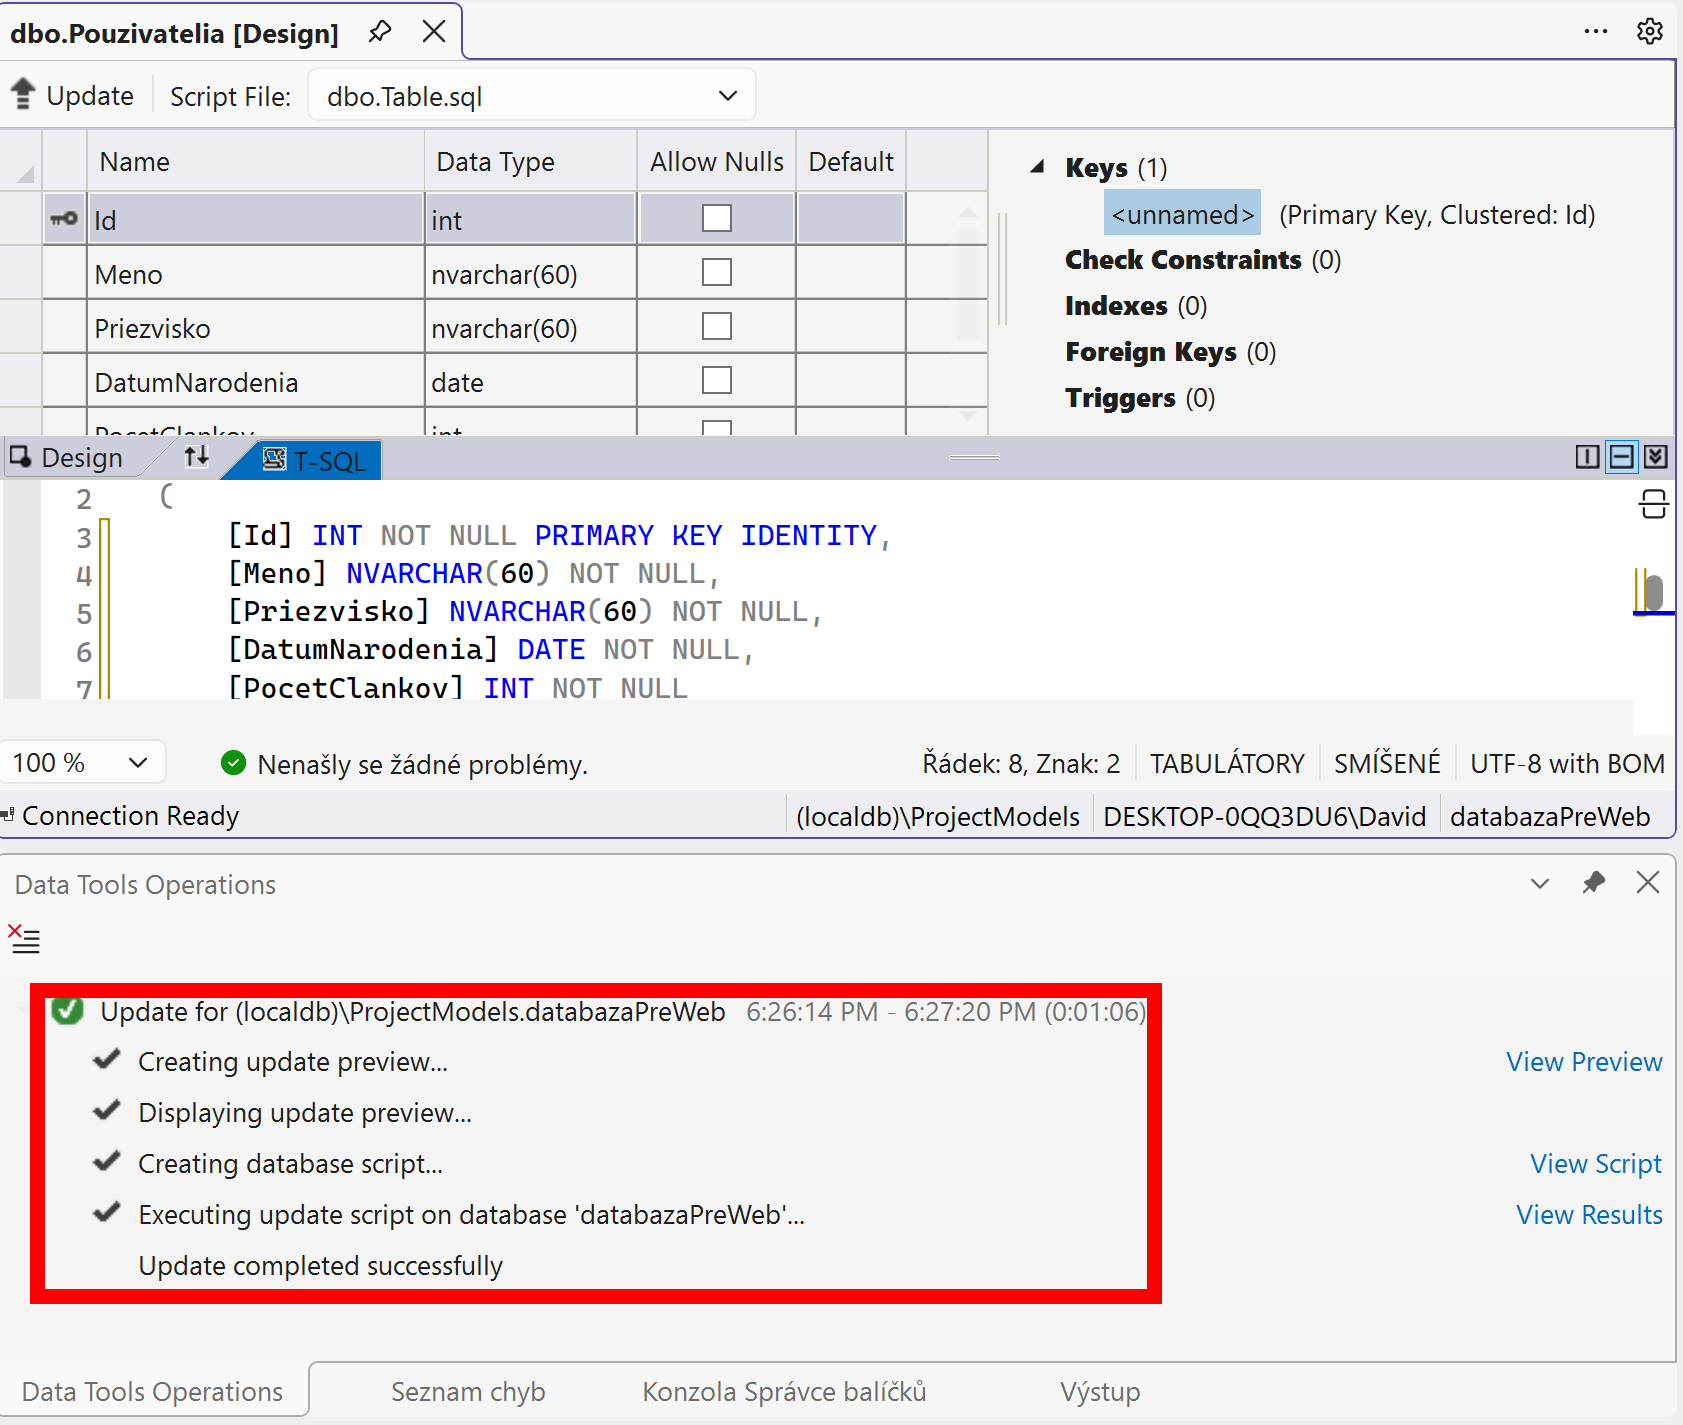Screen dimensions: 1683x1425
Task: Close the Data Tools Operations panel
Action: (1648, 882)
